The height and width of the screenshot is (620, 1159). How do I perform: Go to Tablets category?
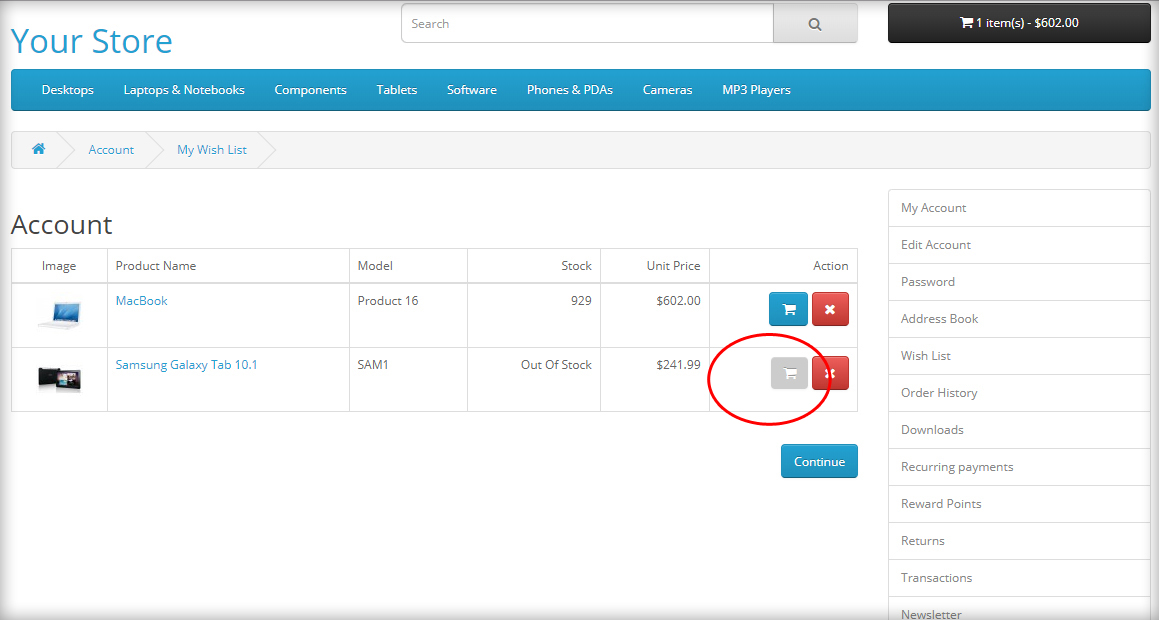coord(397,90)
